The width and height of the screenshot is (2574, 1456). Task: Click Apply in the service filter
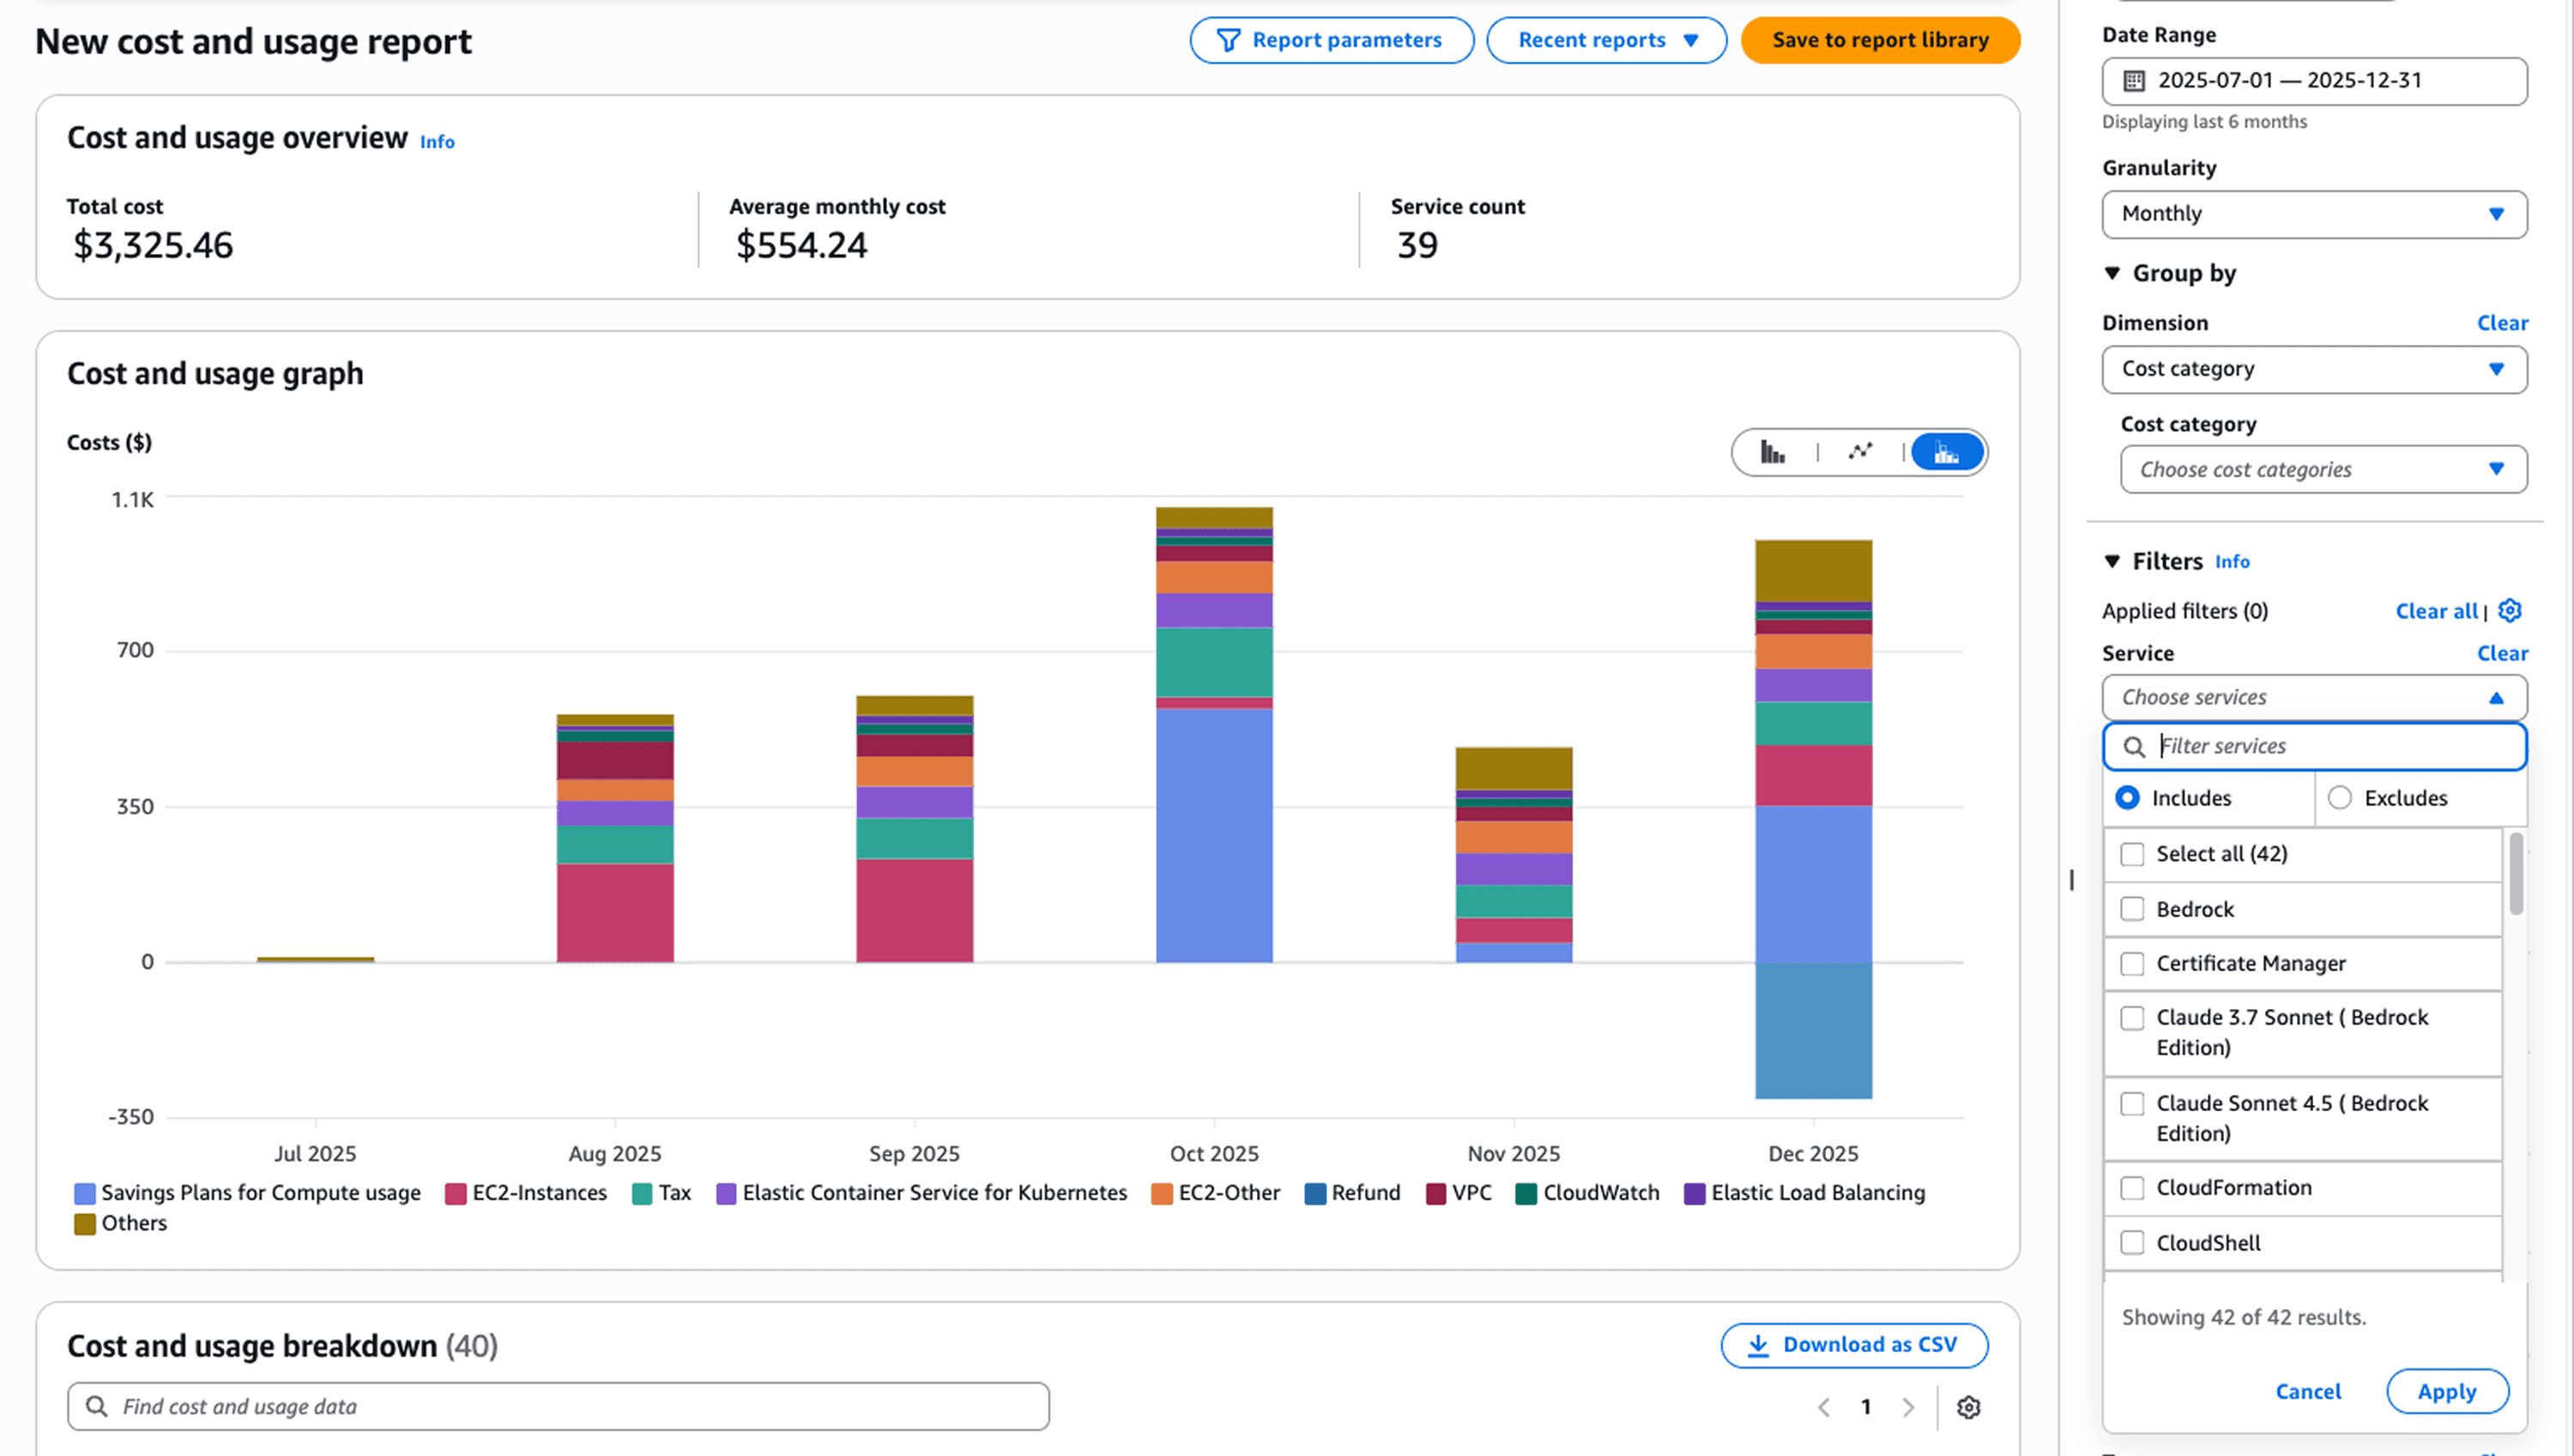2446,1392
